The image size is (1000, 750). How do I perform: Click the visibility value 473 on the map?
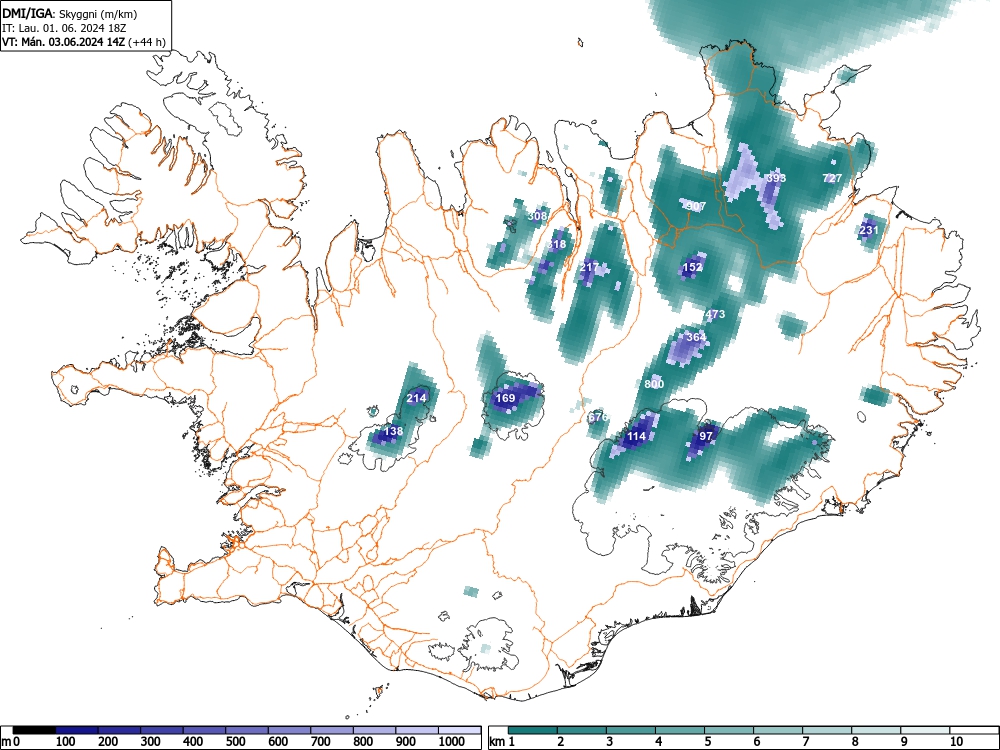pyautogui.click(x=715, y=314)
